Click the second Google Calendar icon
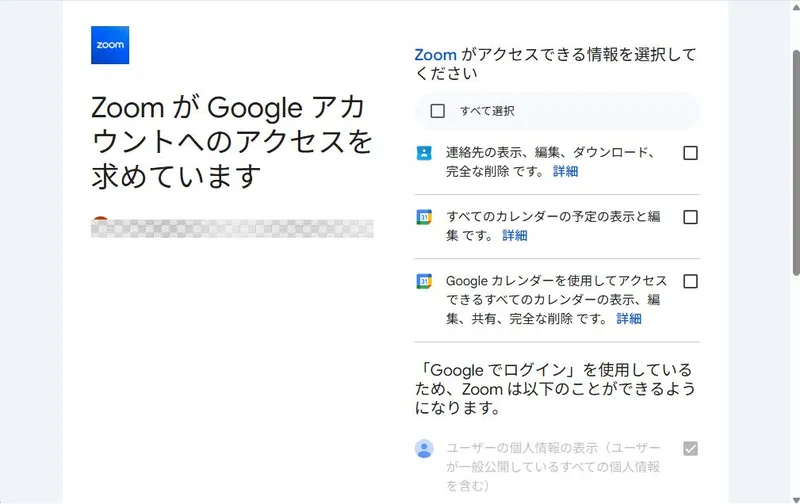The image size is (800, 504). coord(424,281)
